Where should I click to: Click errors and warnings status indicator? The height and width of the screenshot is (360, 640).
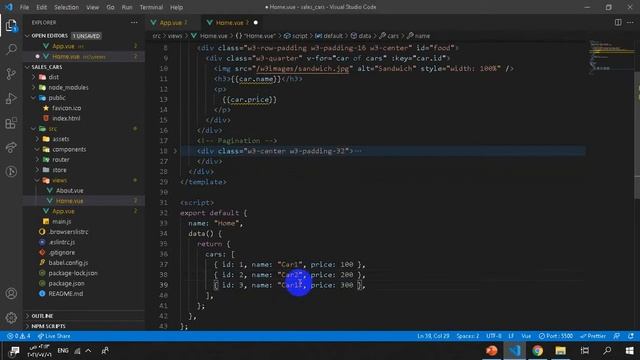18,336
